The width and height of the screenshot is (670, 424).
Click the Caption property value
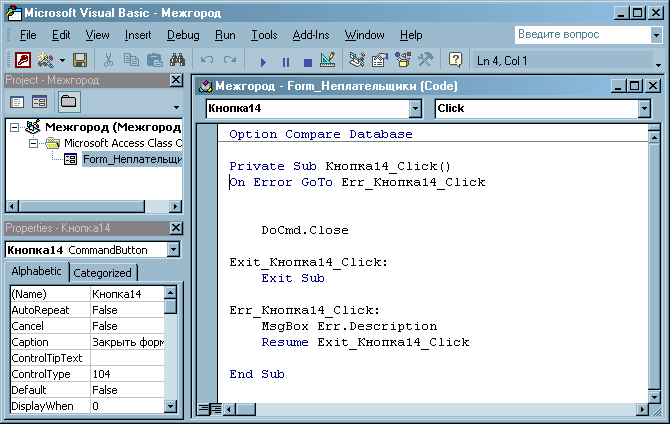click(x=127, y=342)
